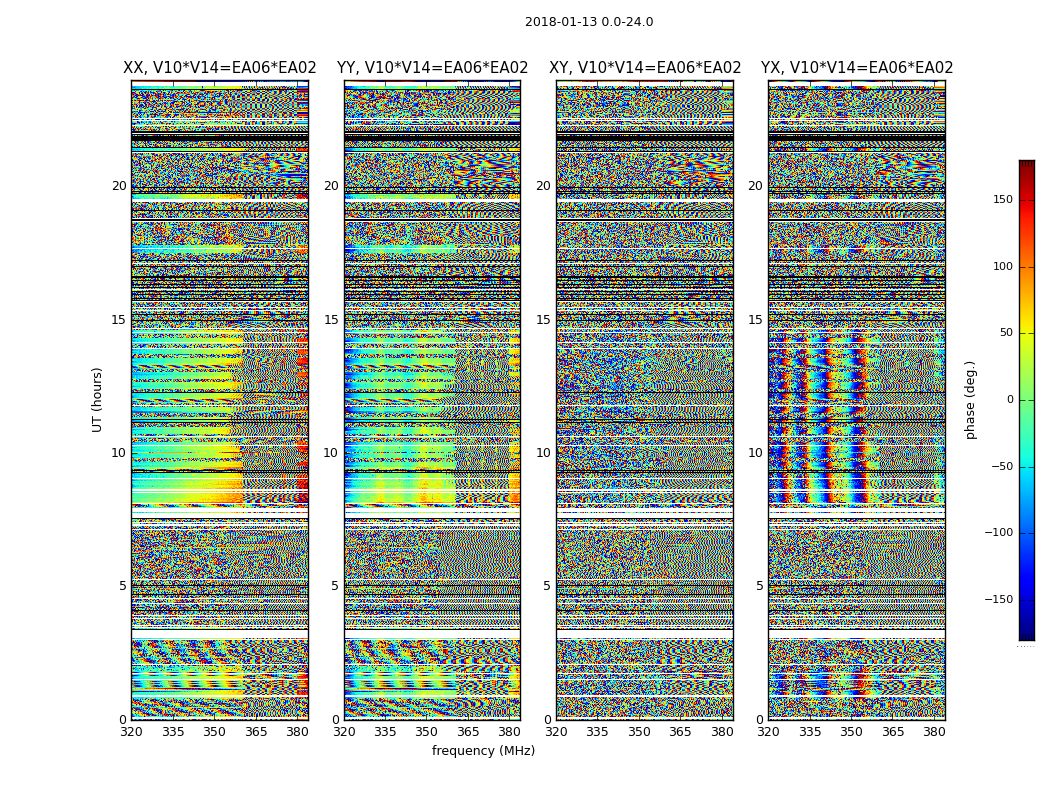Click the XY, V10*V14=EA06*EA02 panel title
1050x800 pixels.
pos(645,68)
